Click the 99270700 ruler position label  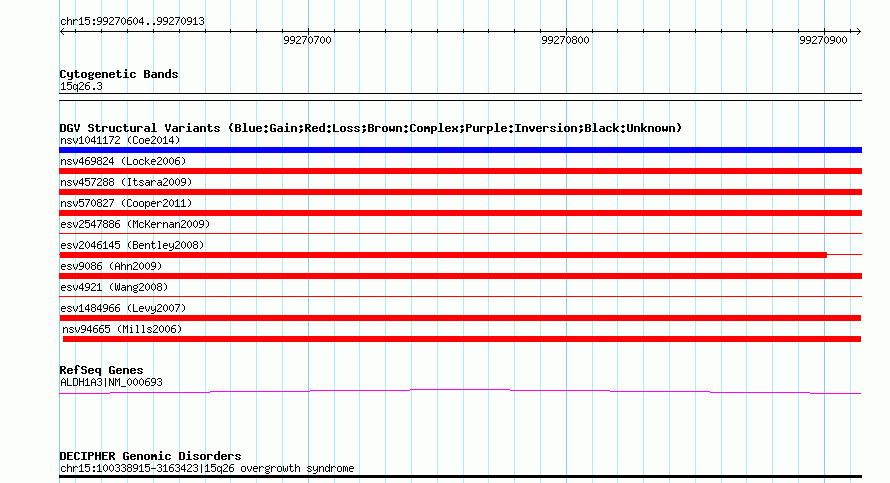coord(307,40)
